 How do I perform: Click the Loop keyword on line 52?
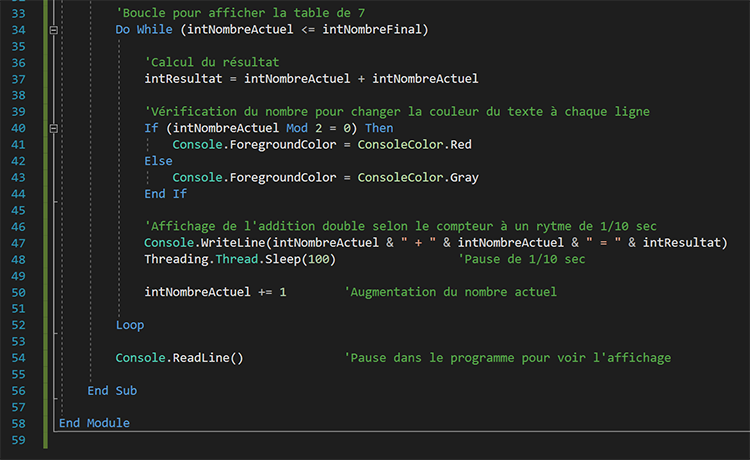tap(130, 325)
